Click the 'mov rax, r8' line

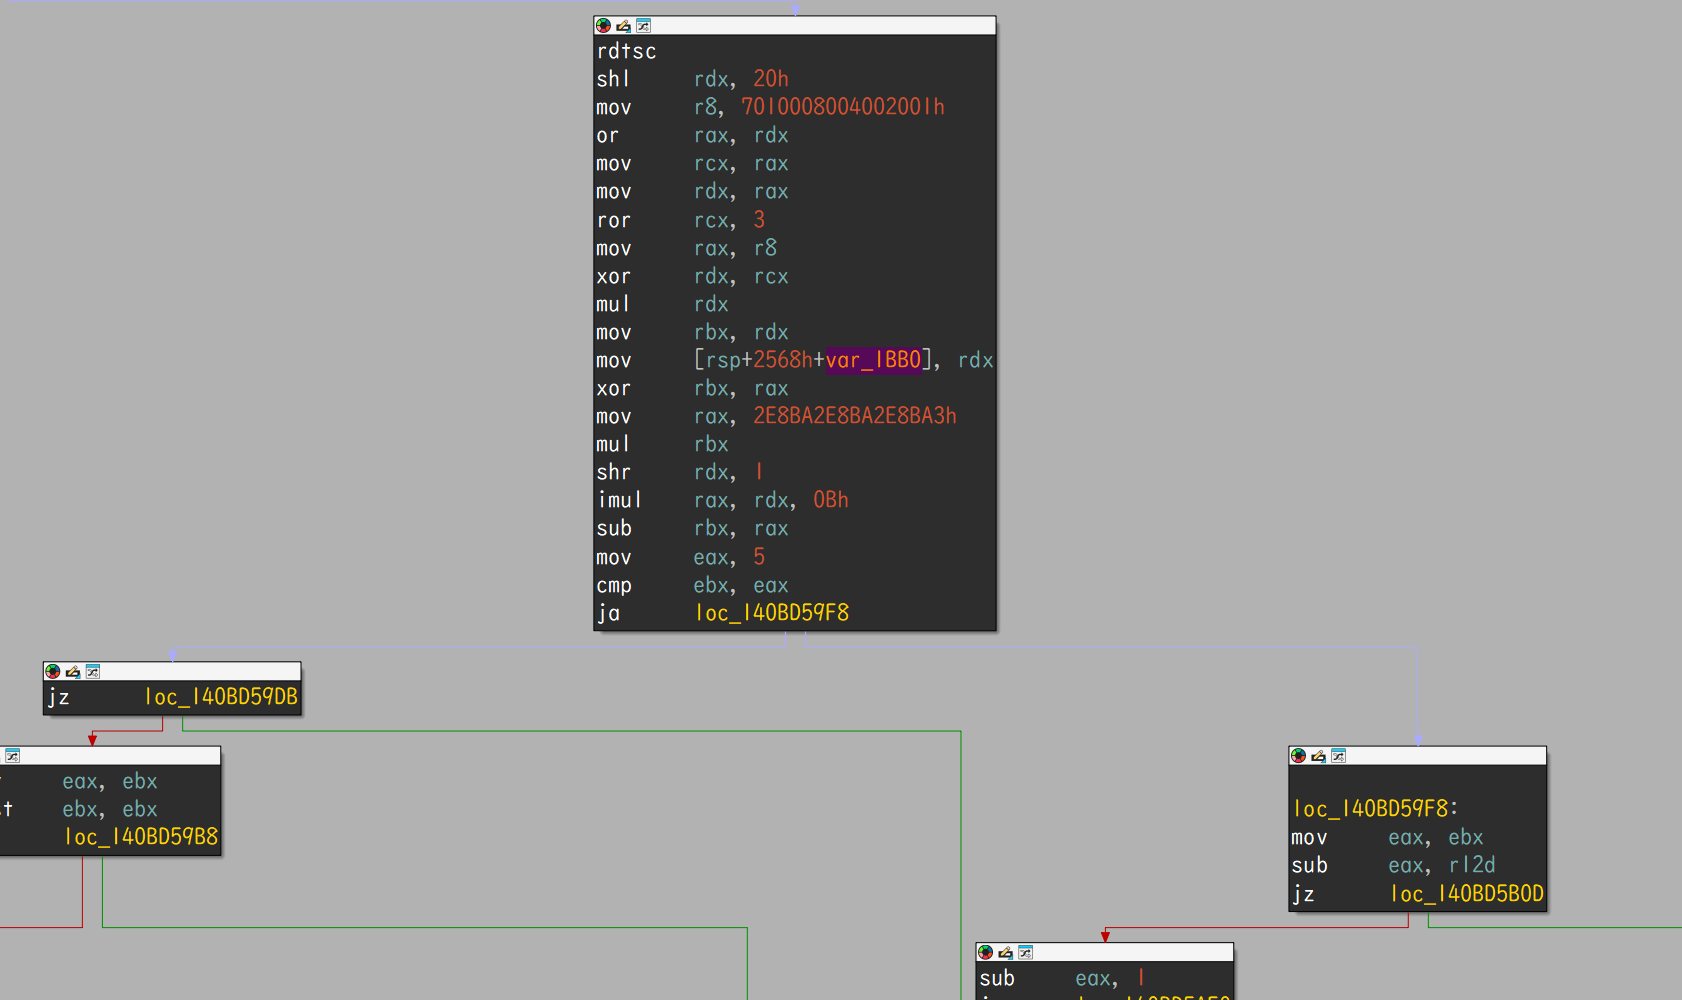coord(687,247)
